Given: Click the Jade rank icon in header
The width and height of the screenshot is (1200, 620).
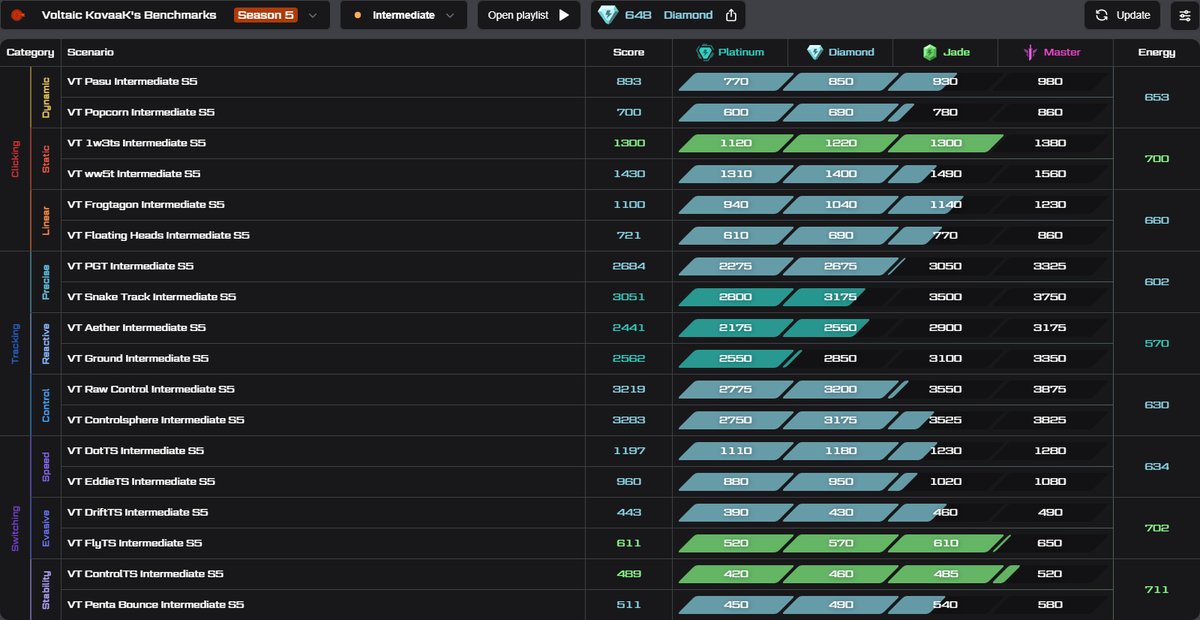Looking at the screenshot, I should [x=930, y=52].
